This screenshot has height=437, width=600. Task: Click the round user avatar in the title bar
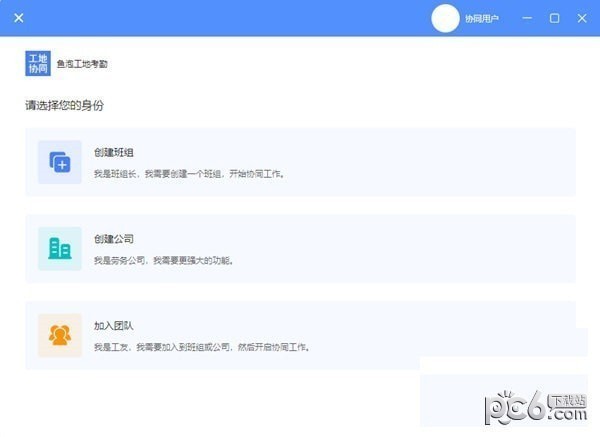[x=447, y=18]
